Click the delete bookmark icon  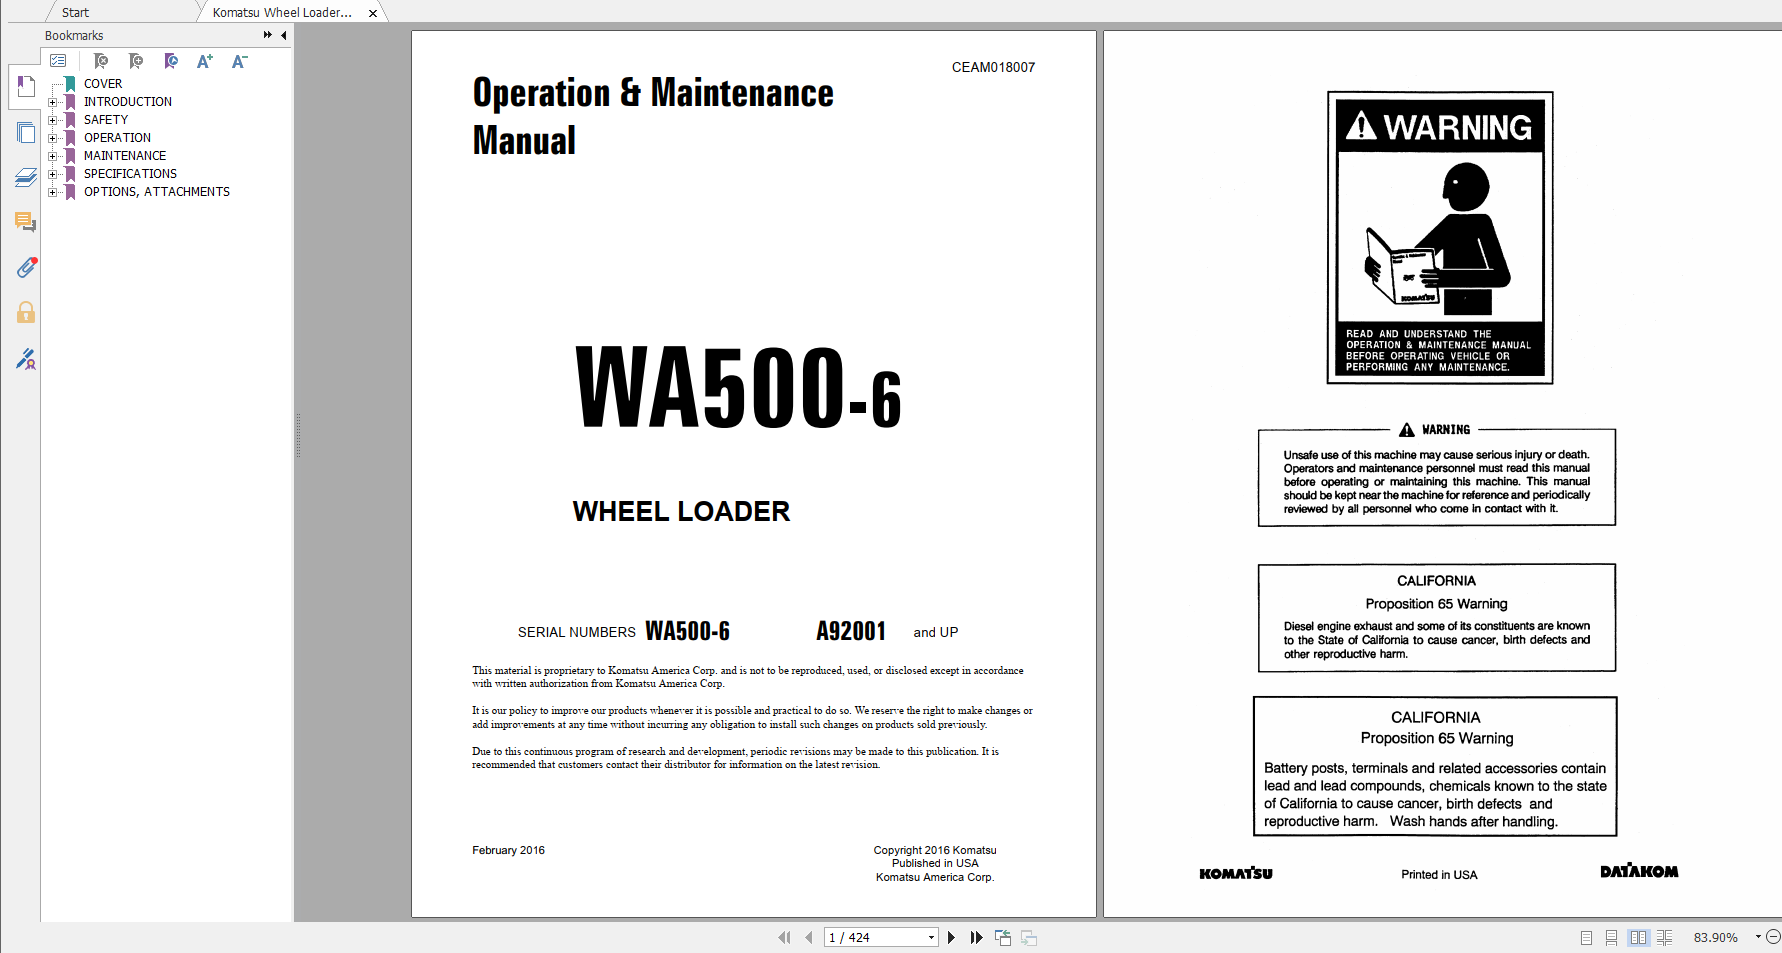coord(100,61)
